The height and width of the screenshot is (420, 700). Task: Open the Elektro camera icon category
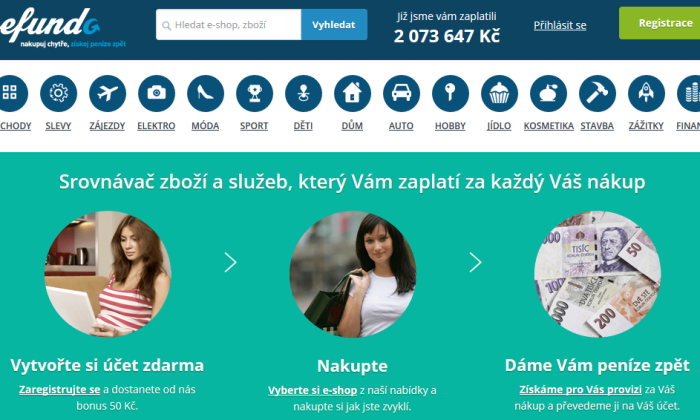[156, 93]
